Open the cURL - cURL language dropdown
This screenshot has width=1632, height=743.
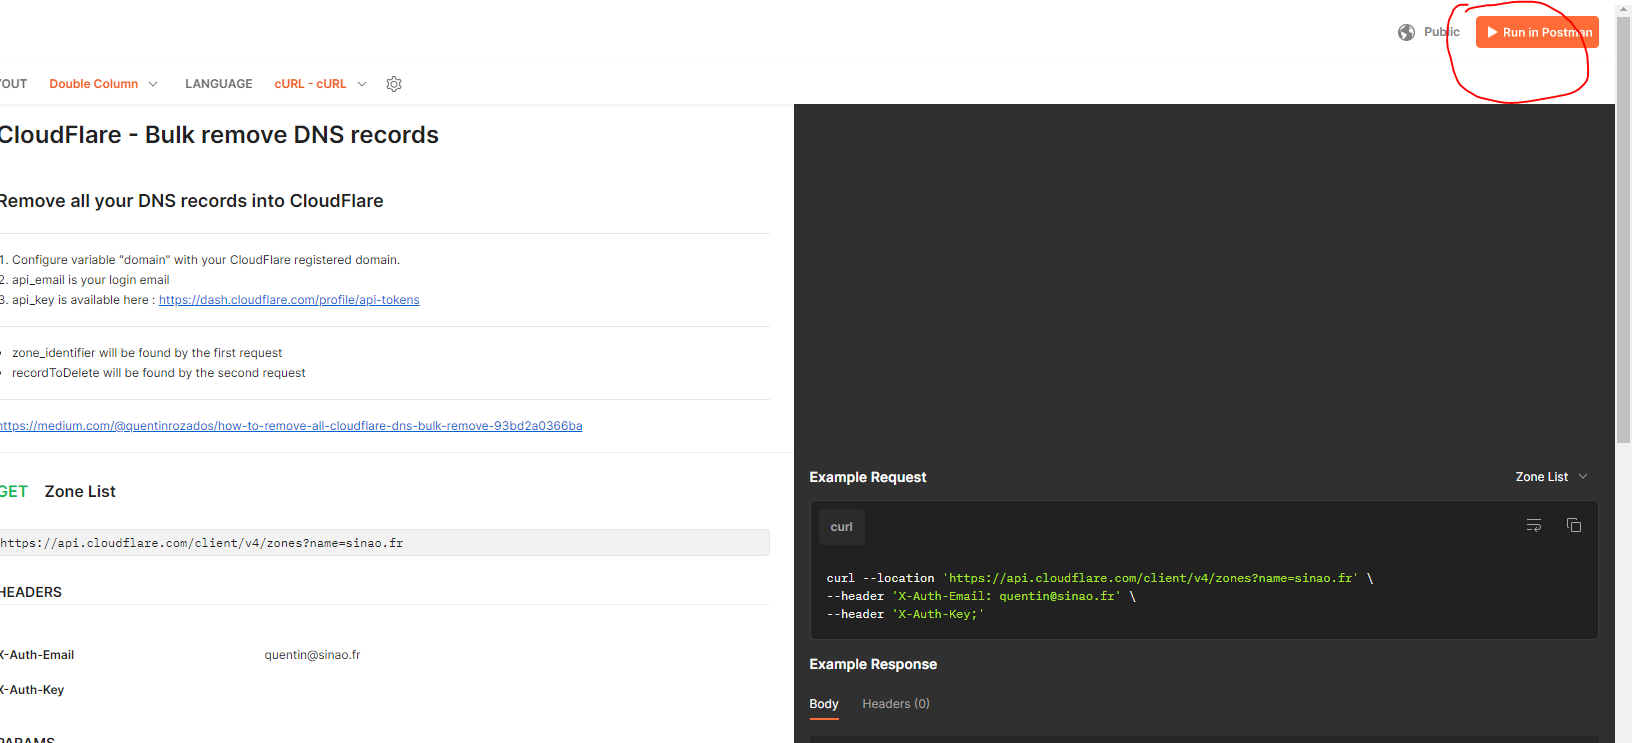coord(320,84)
